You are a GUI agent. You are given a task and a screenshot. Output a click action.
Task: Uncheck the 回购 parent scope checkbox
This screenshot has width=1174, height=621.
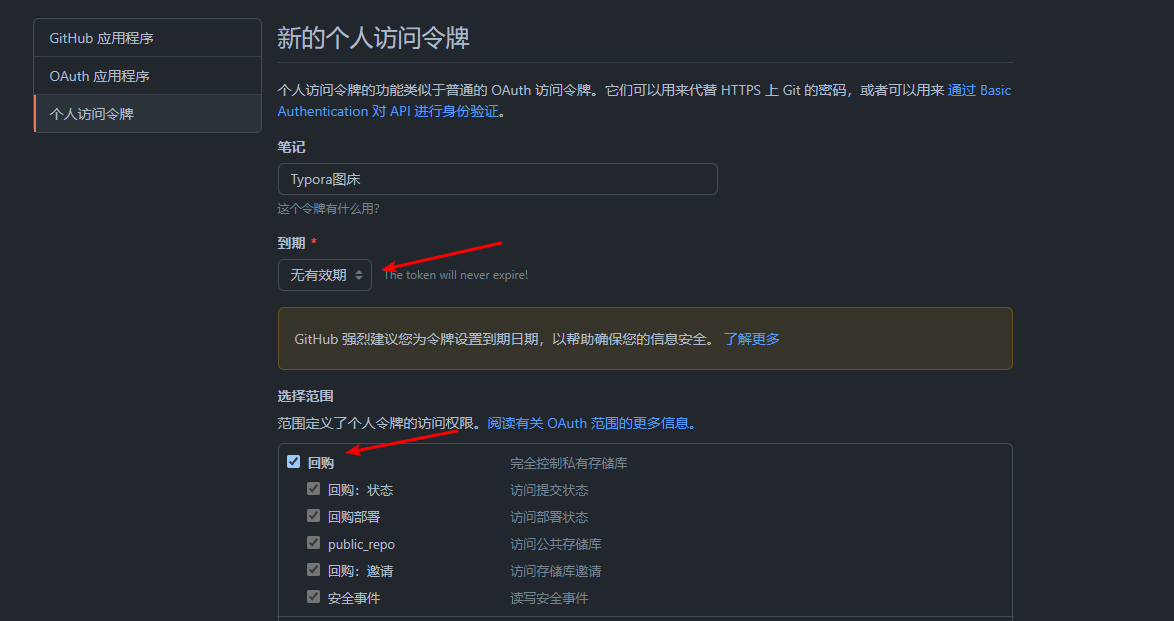click(x=293, y=461)
